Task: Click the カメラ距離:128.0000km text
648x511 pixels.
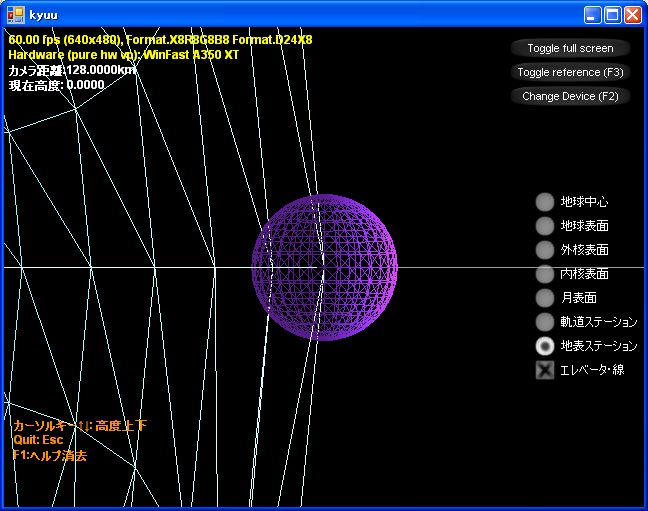Action: point(72,70)
